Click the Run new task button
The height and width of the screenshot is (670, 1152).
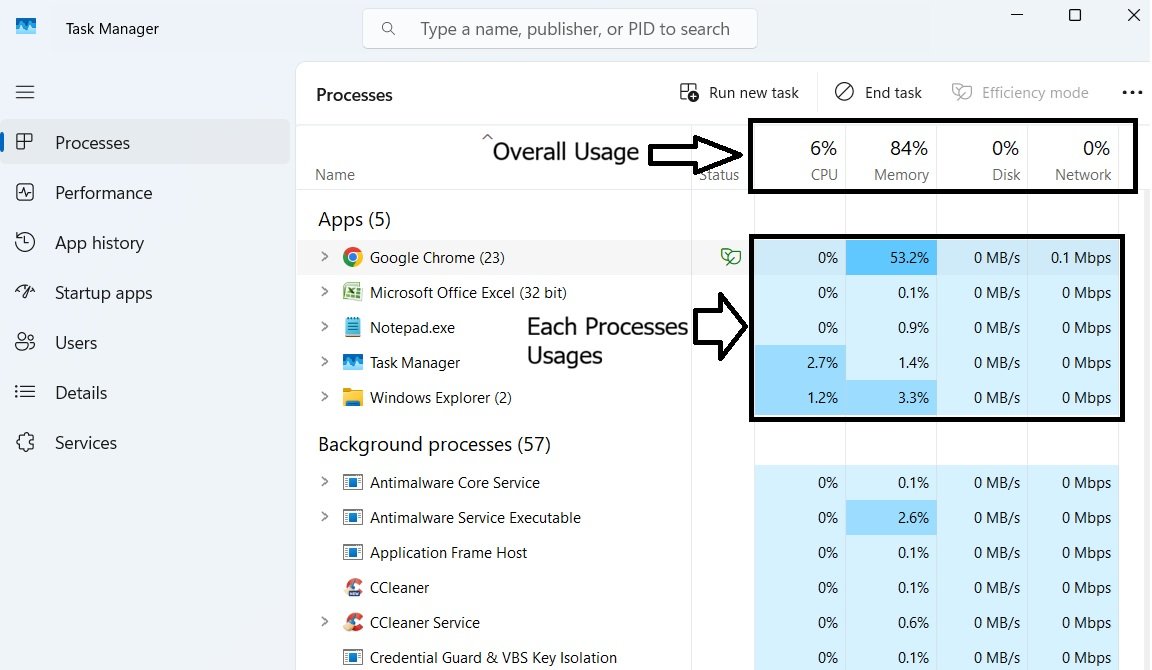[x=738, y=93]
